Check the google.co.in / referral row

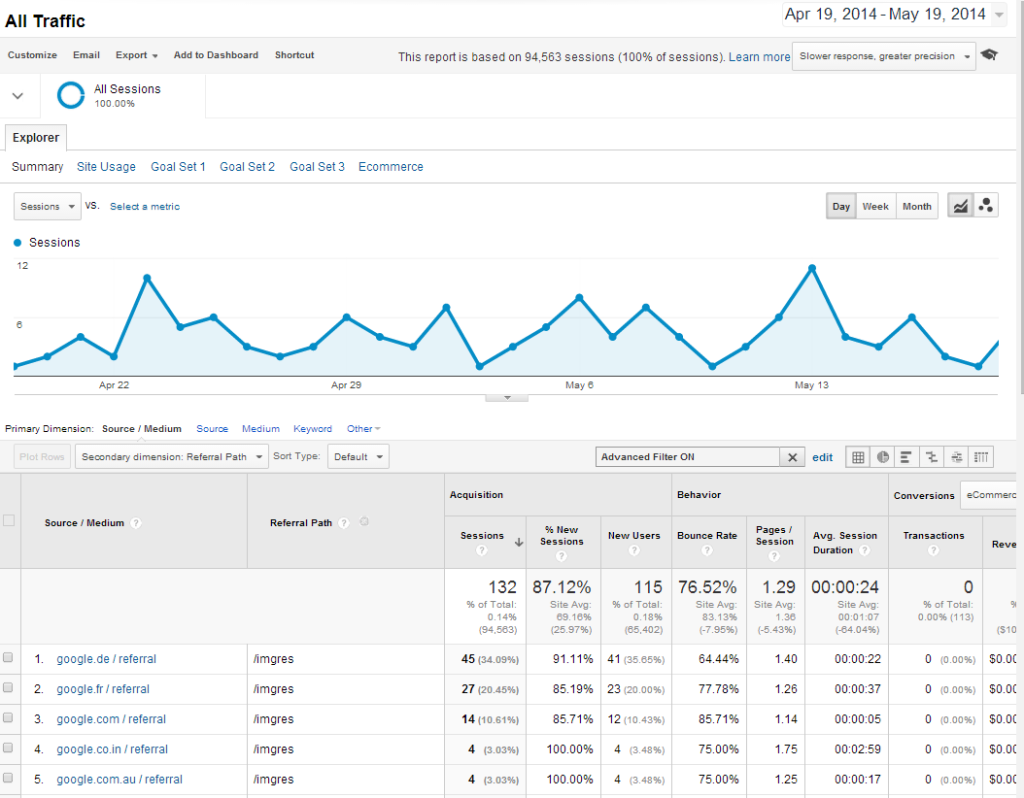pyautogui.click(x=8, y=748)
